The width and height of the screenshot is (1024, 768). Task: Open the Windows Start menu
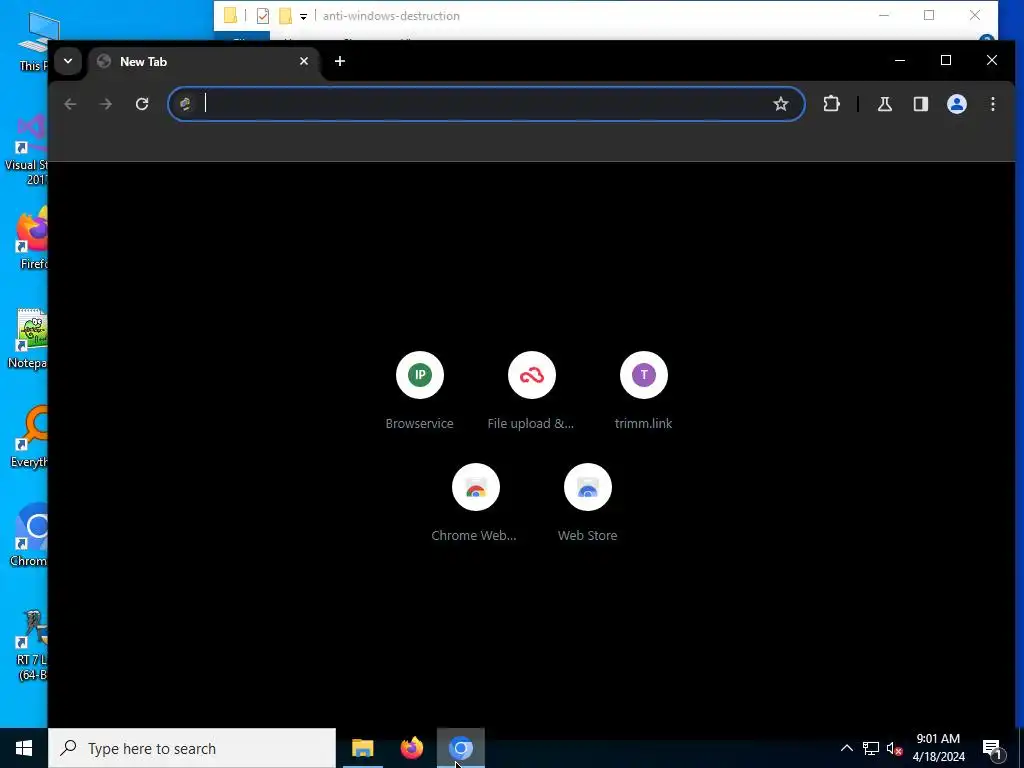(x=24, y=748)
